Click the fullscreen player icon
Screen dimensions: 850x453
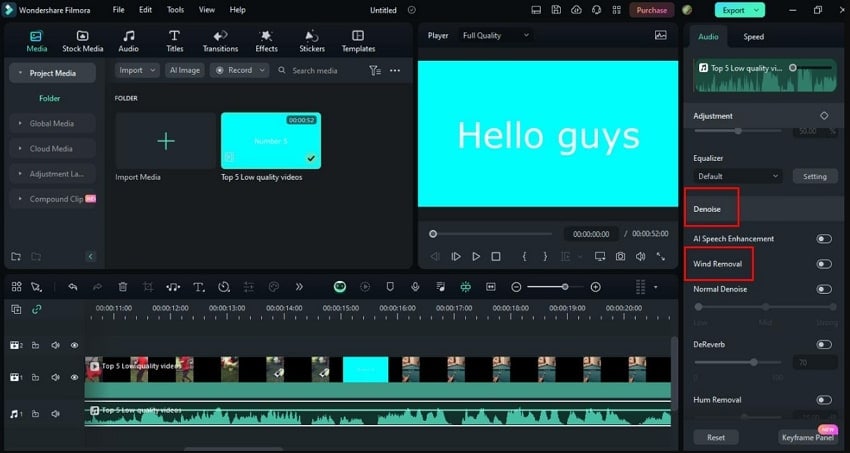click(x=660, y=256)
